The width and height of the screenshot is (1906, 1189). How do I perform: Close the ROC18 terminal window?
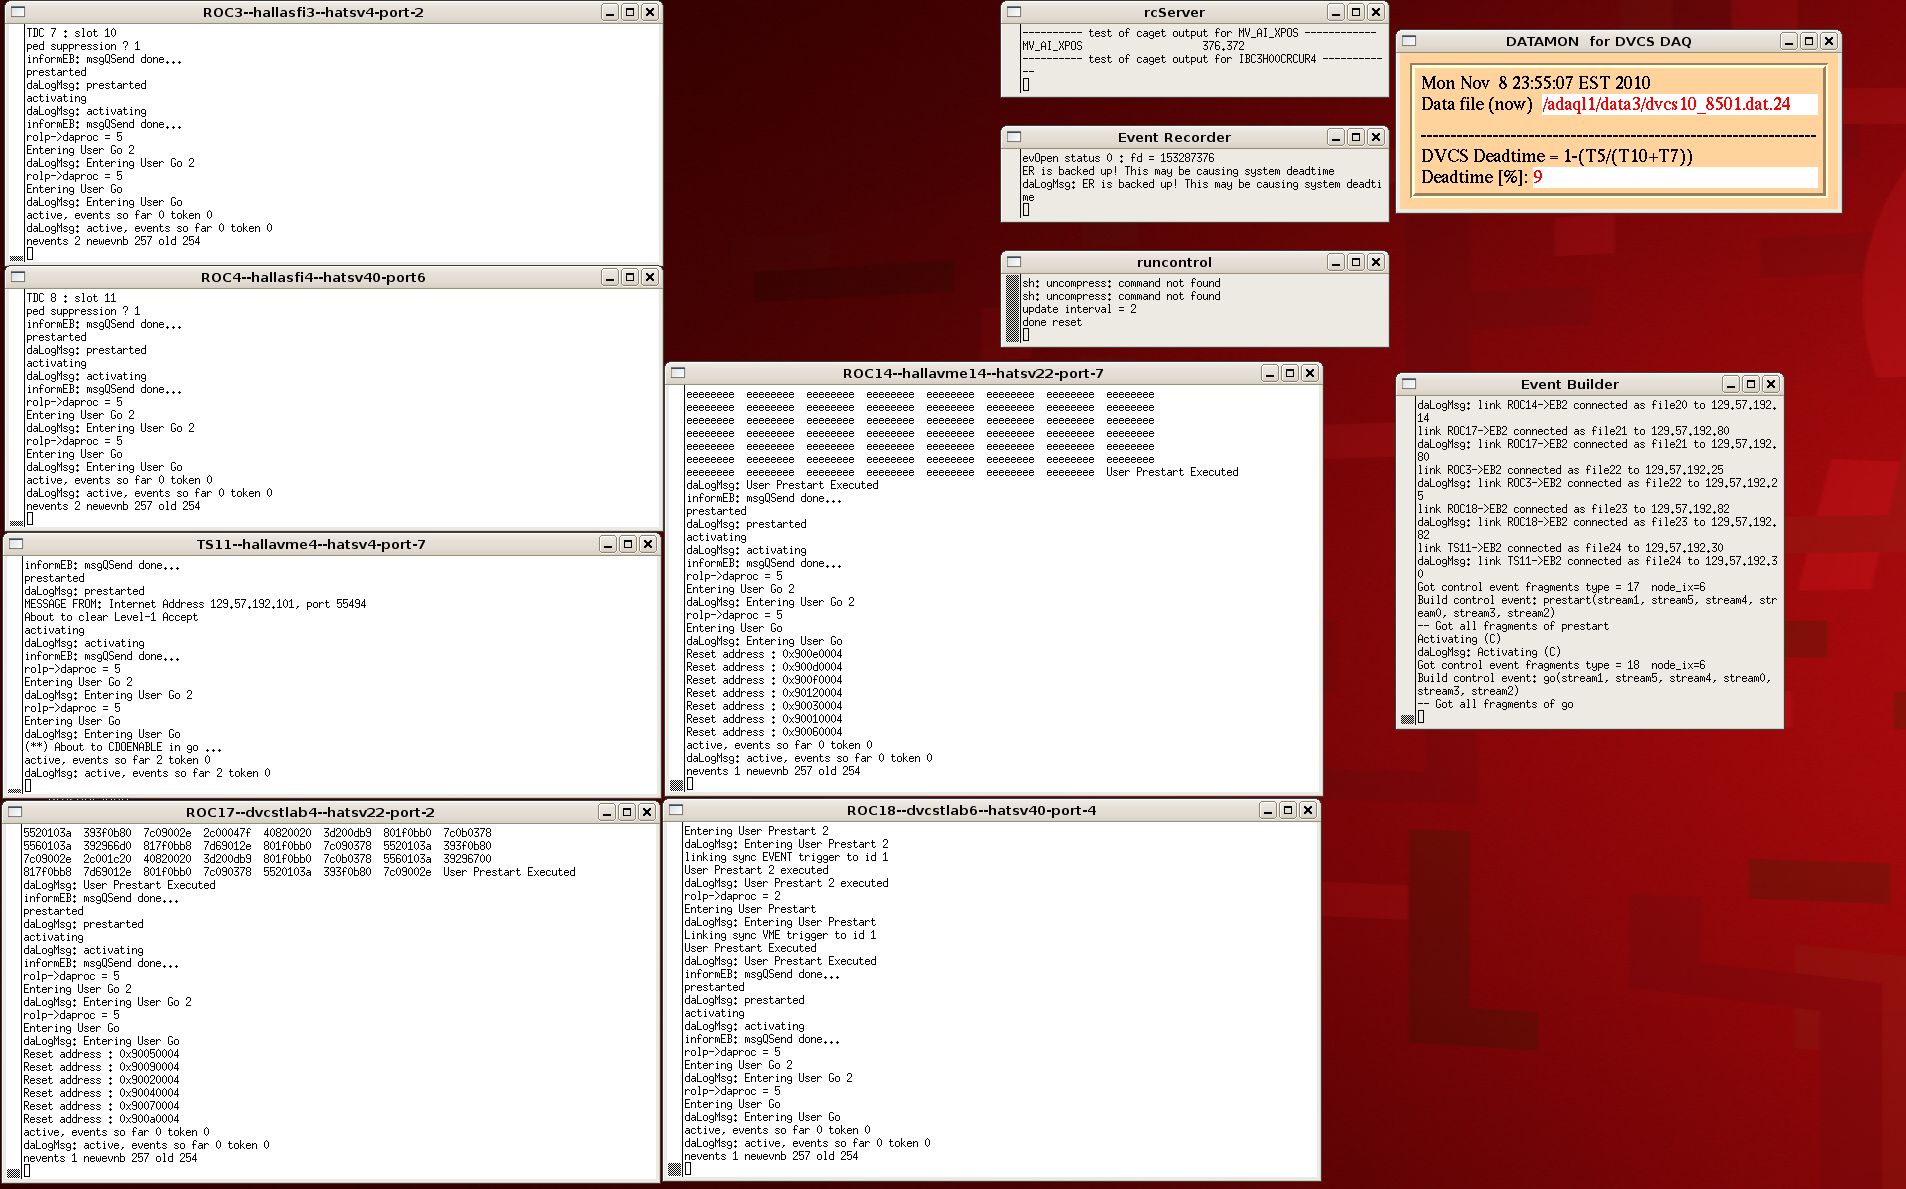[x=1308, y=810]
